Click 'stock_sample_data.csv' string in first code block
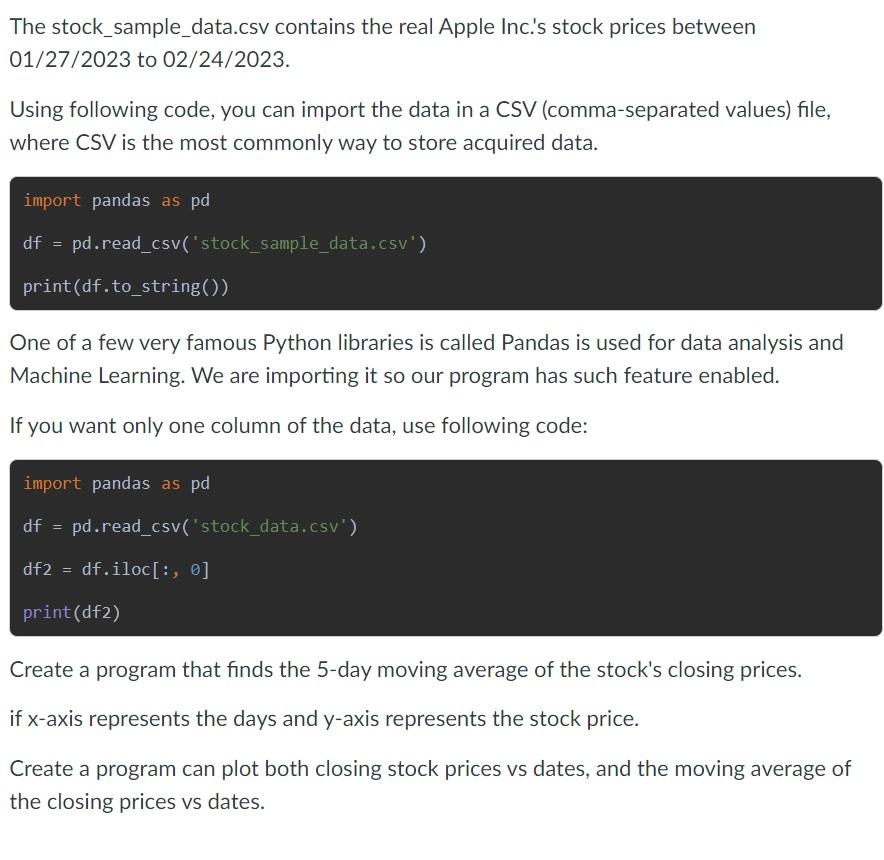The width and height of the screenshot is (884, 860). point(307,244)
